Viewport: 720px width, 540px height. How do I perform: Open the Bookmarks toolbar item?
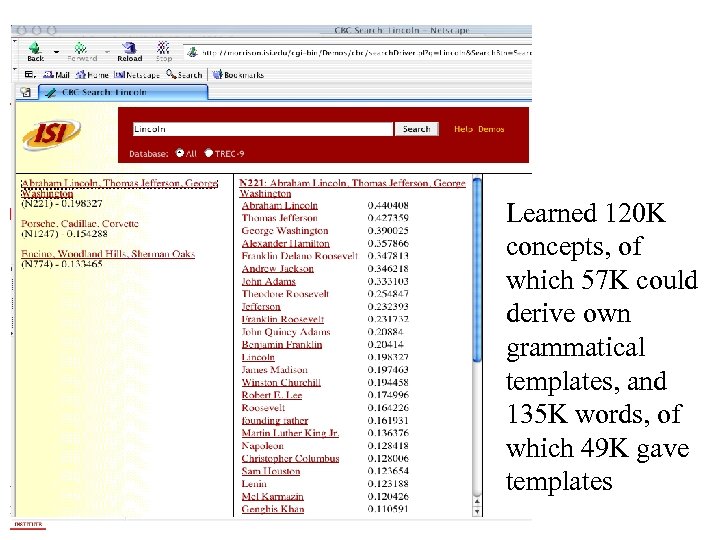(x=238, y=74)
